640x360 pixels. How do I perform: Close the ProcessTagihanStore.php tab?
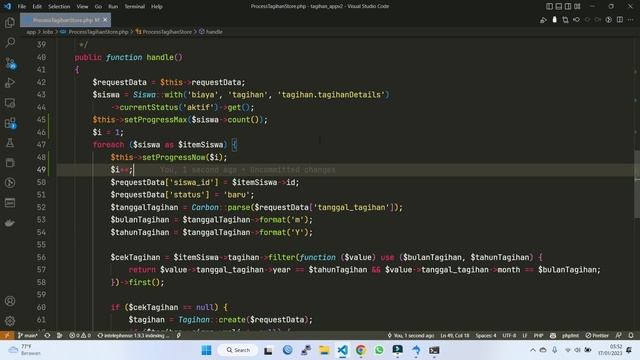(105, 20)
